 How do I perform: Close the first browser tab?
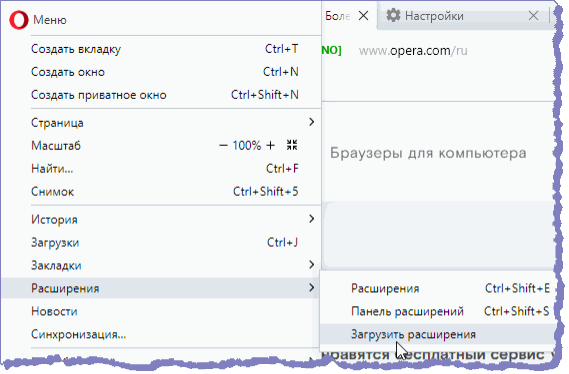tap(363, 16)
